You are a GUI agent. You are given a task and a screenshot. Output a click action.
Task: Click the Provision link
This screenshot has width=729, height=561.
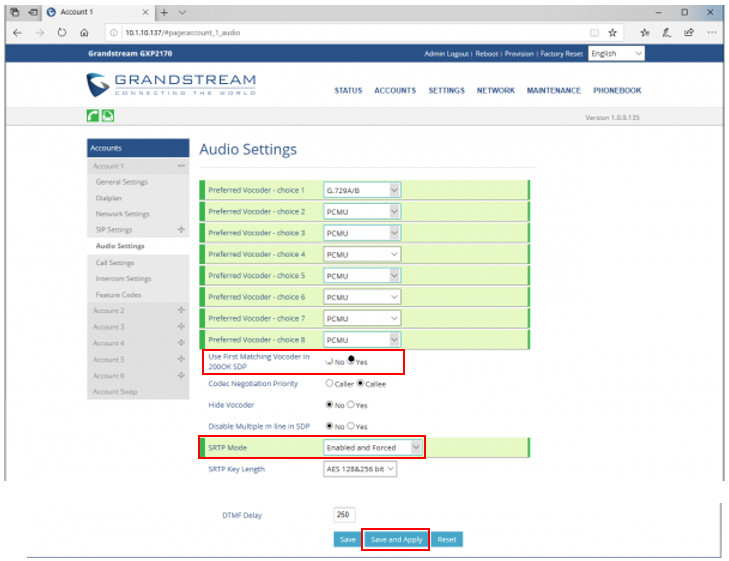519,54
